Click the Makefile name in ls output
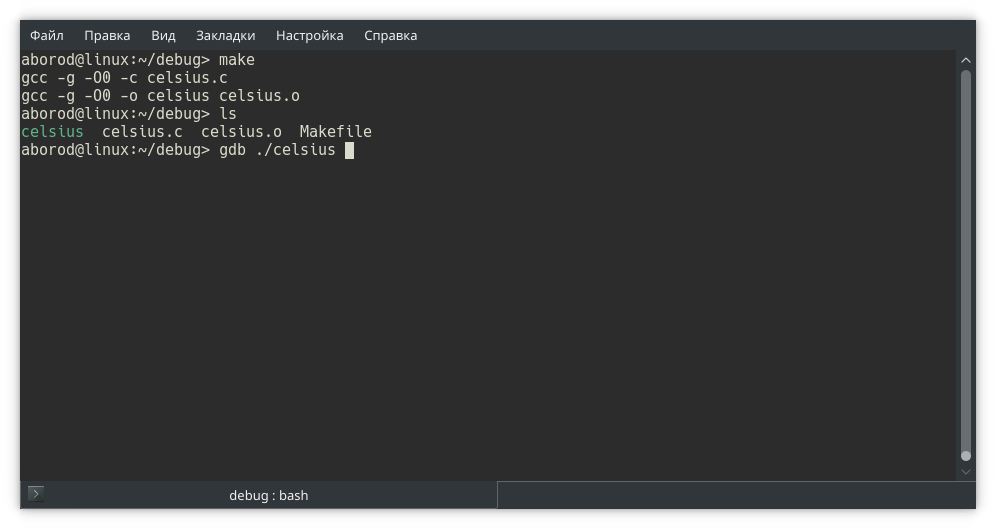This screenshot has width=996, height=529. point(335,132)
